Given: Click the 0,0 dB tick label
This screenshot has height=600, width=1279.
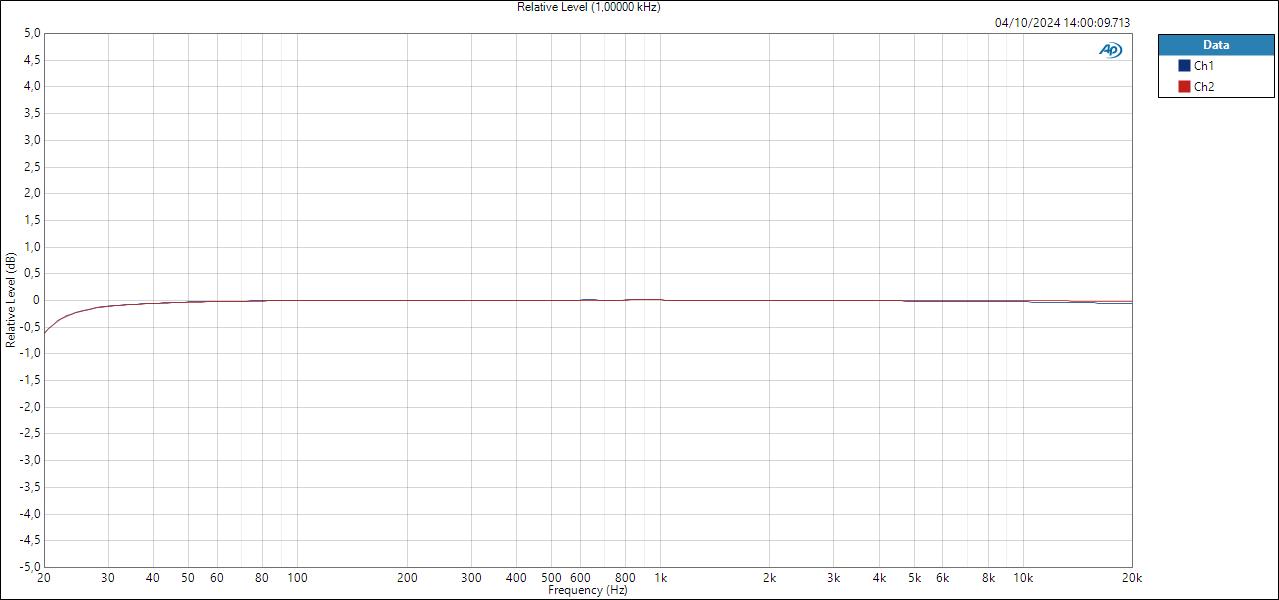Looking at the screenshot, I should pos(34,298).
